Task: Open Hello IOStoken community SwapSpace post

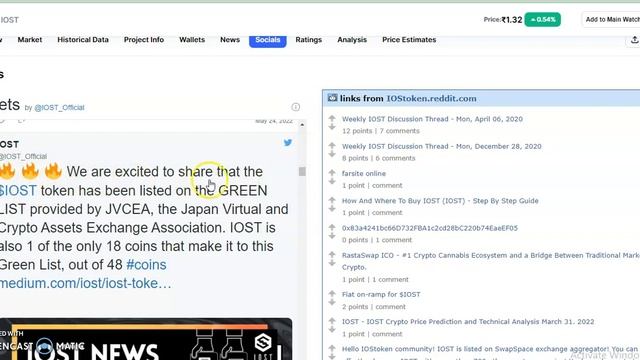Action: click(491, 352)
